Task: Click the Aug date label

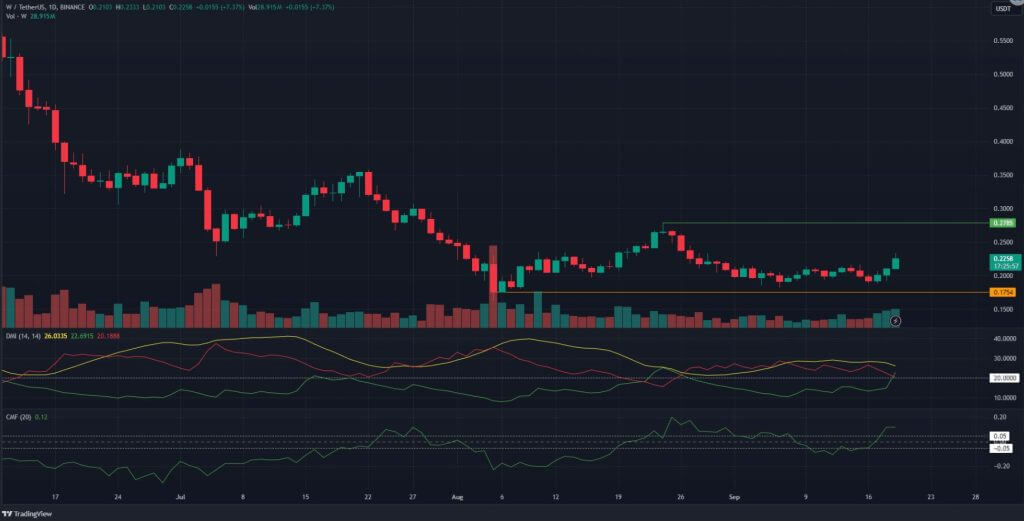Action: point(457,497)
